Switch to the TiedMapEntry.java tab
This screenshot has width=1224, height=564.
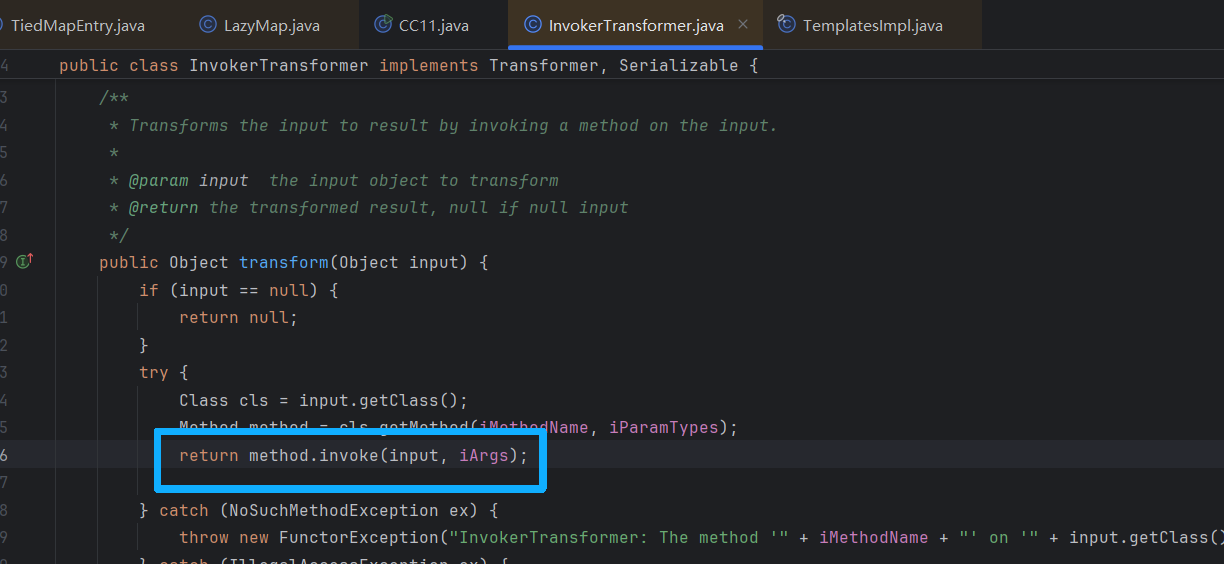[x=76, y=25]
